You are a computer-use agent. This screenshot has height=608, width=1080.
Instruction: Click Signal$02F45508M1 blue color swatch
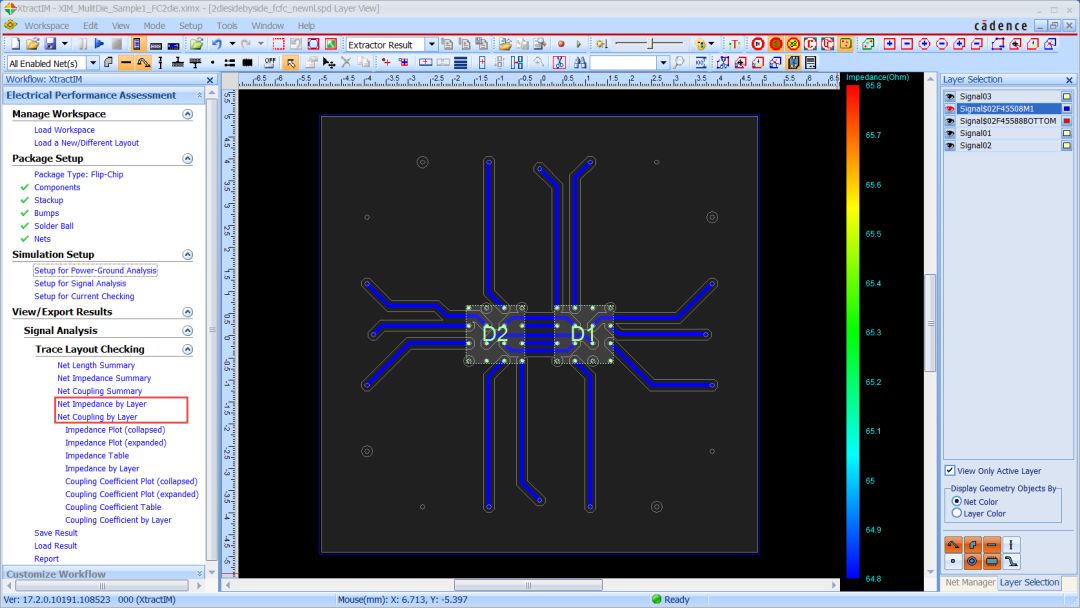[1066, 109]
